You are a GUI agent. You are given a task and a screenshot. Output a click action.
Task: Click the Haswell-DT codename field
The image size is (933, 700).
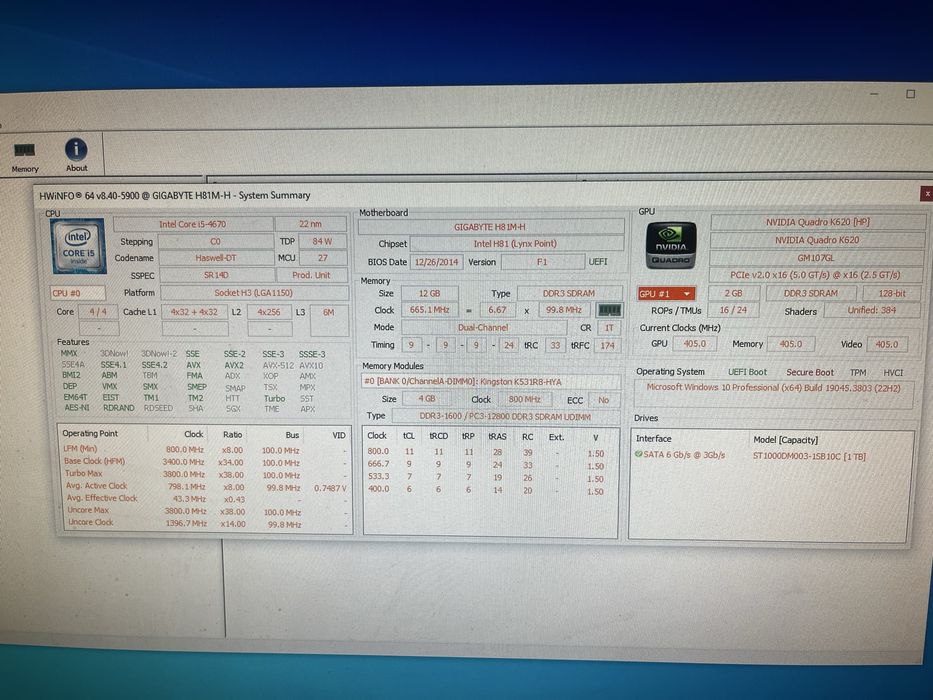point(216,258)
